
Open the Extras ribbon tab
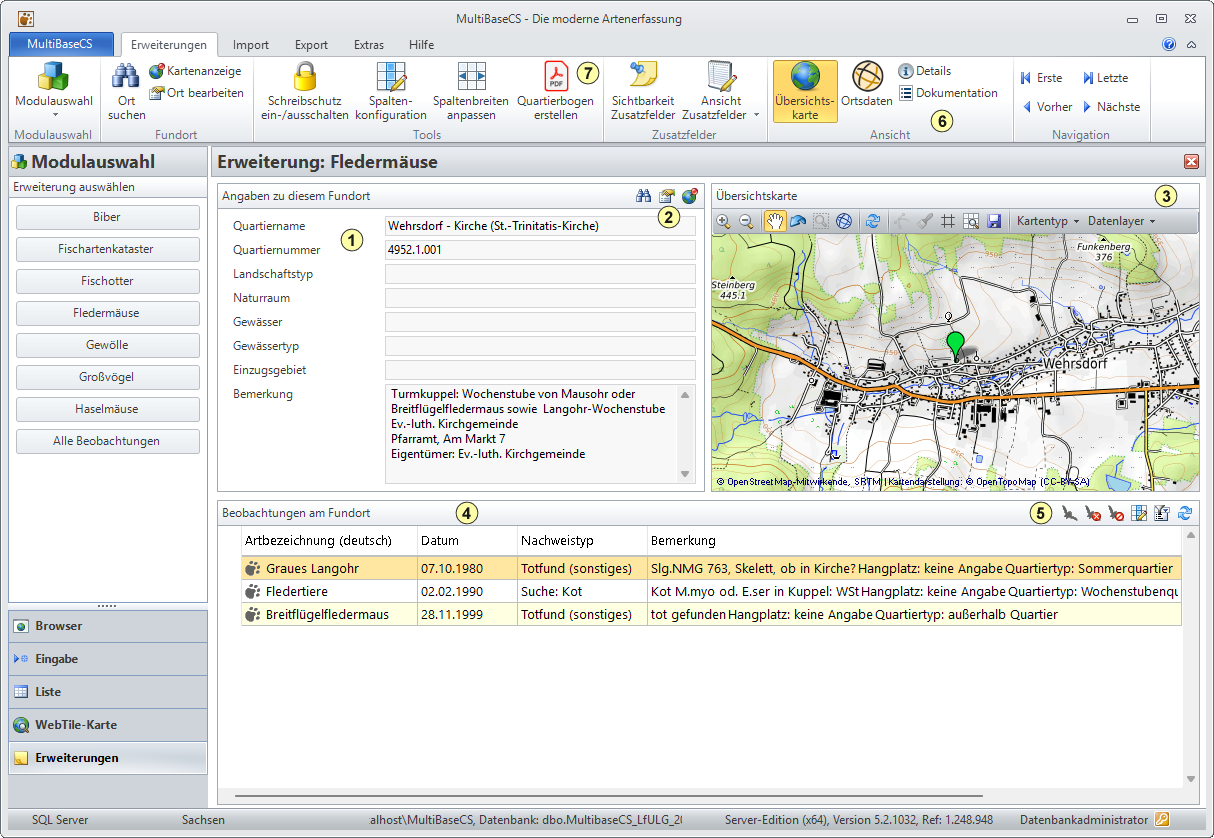pos(369,44)
